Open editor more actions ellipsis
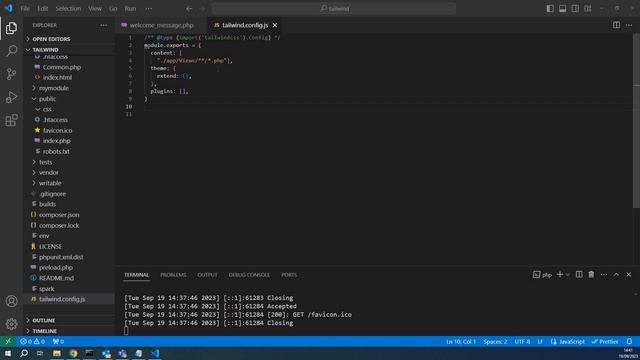The width and height of the screenshot is (640, 360). pyautogui.click(x=629, y=25)
